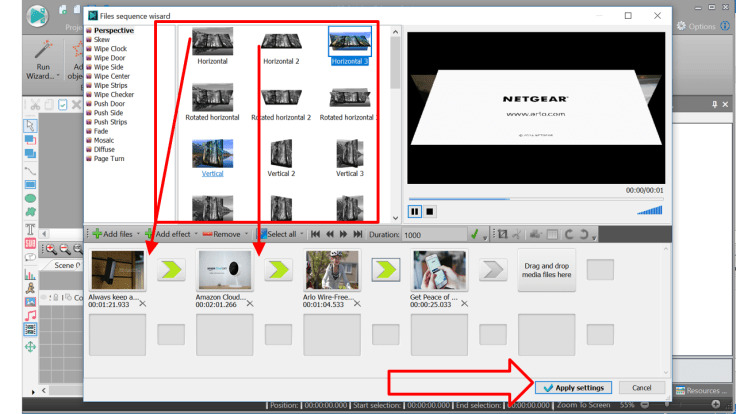Click Select all in the toolbar
Viewport: 736px width, 414px height.
pyautogui.click(x=278, y=234)
